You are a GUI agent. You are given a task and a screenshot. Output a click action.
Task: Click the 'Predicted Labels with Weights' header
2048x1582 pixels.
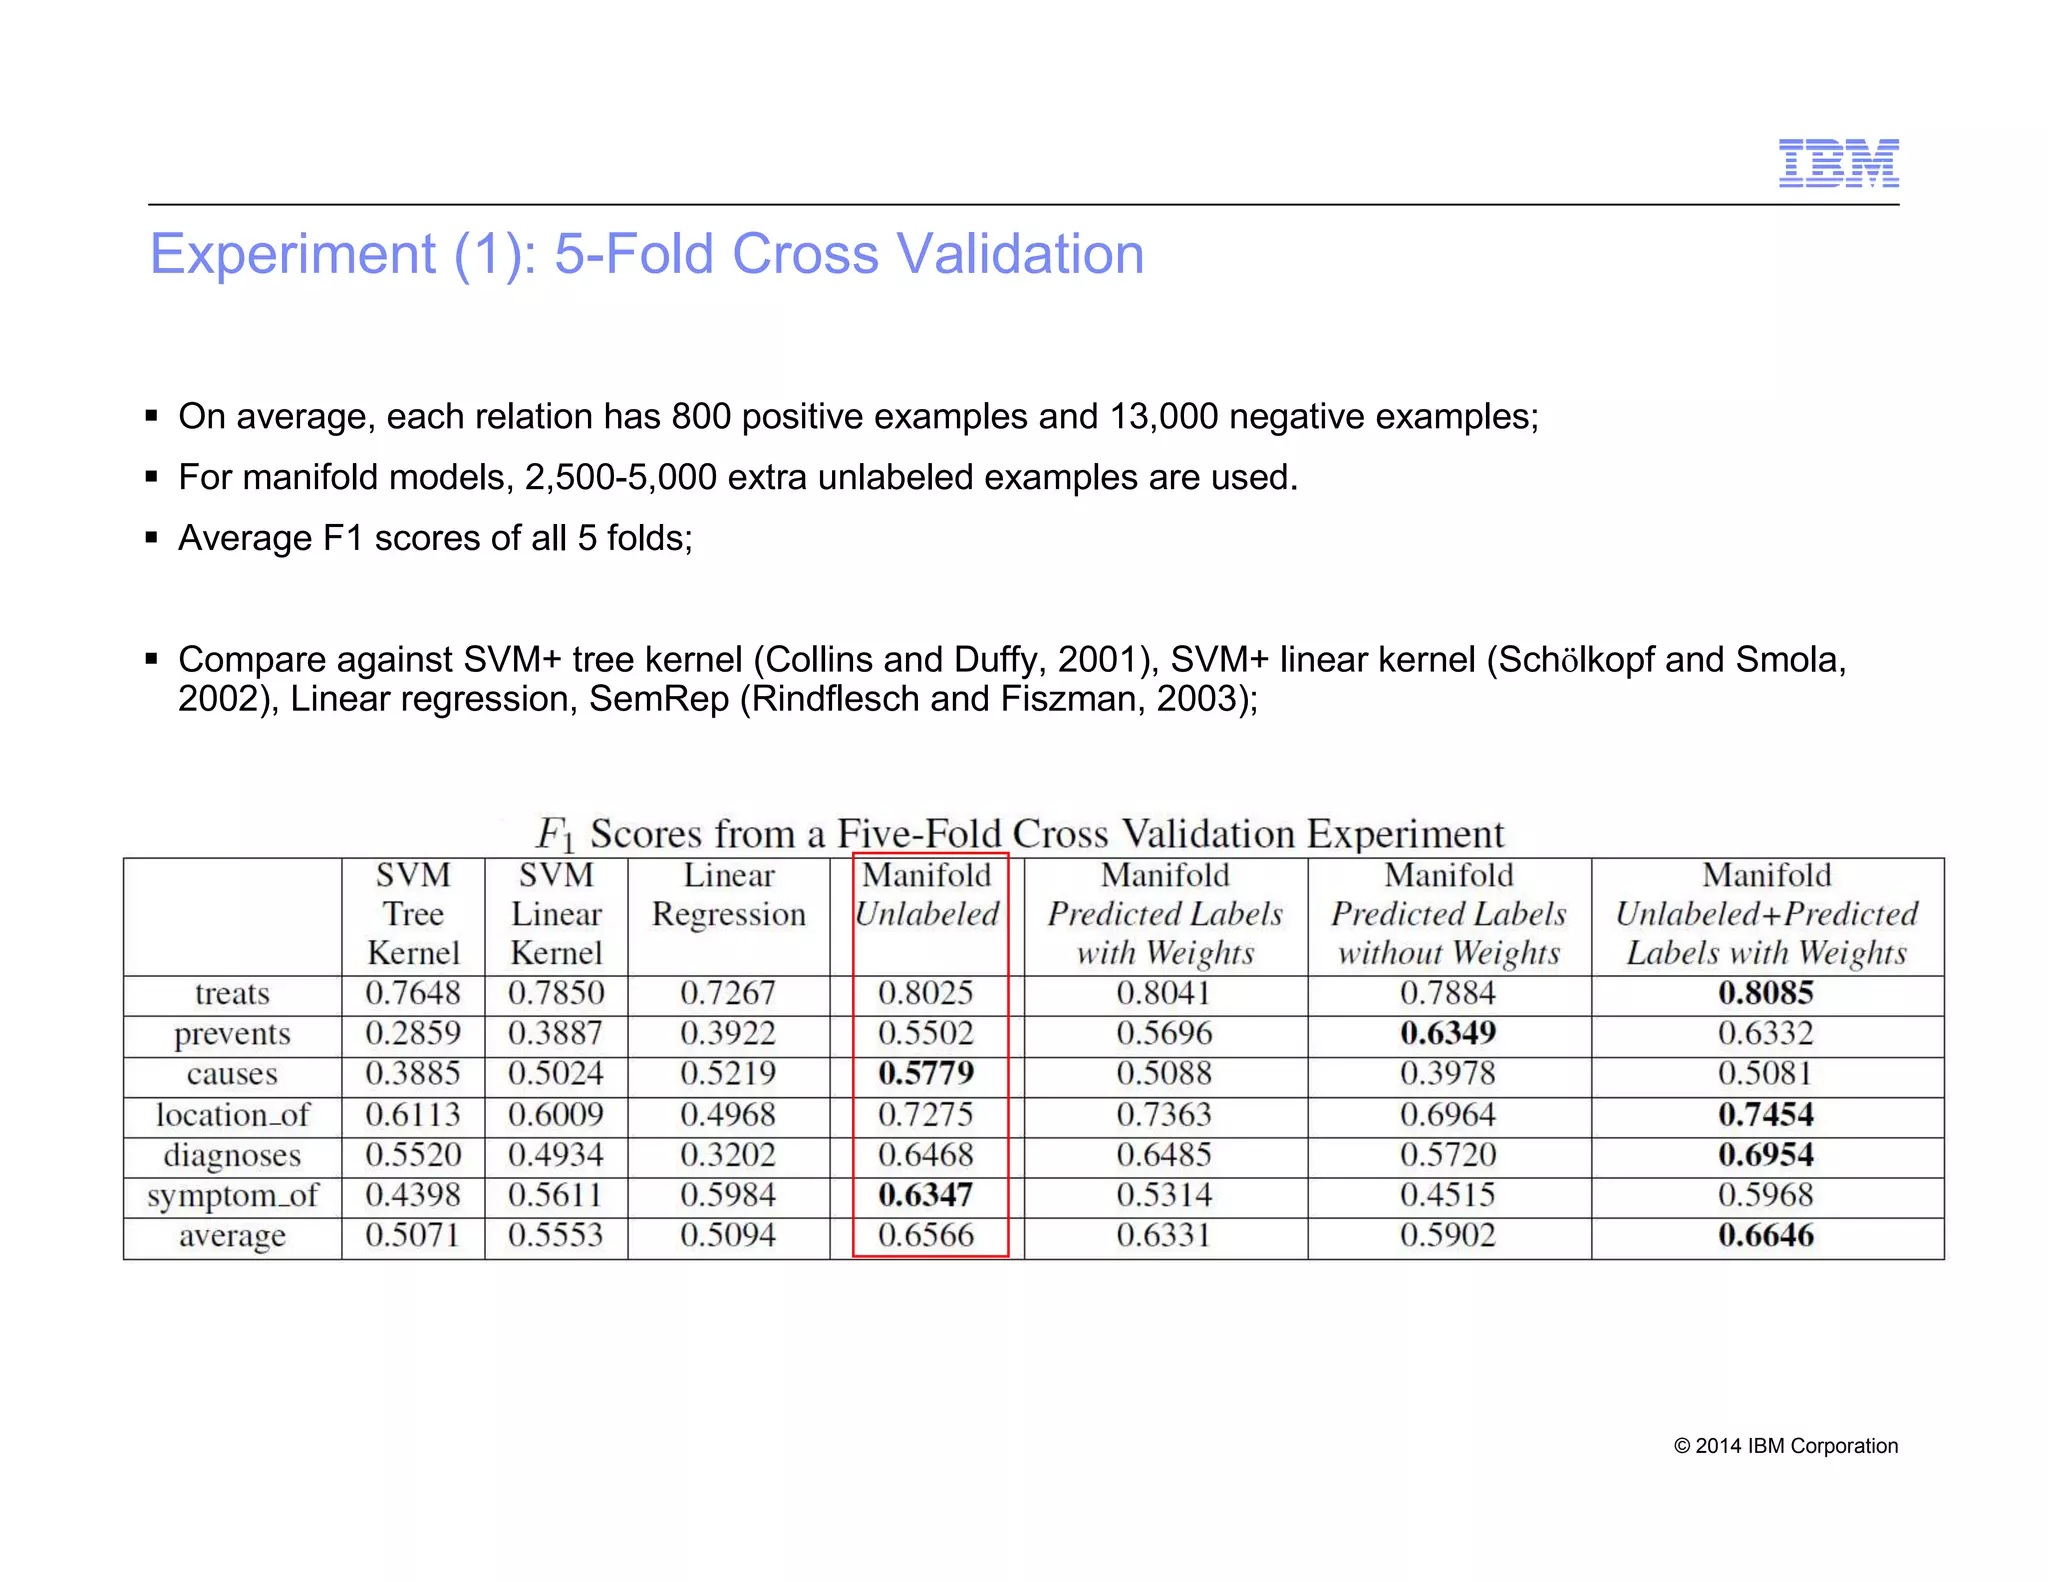pyautogui.click(x=1165, y=914)
